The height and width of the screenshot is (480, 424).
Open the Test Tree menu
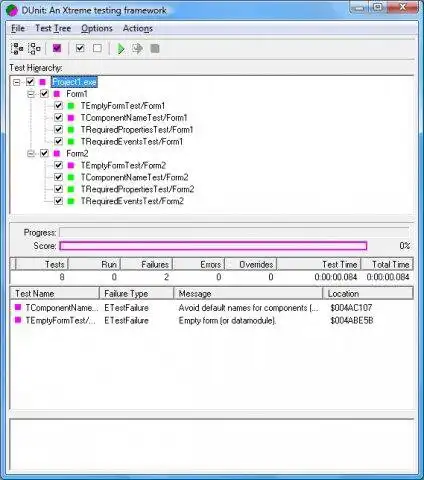click(x=53, y=28)
